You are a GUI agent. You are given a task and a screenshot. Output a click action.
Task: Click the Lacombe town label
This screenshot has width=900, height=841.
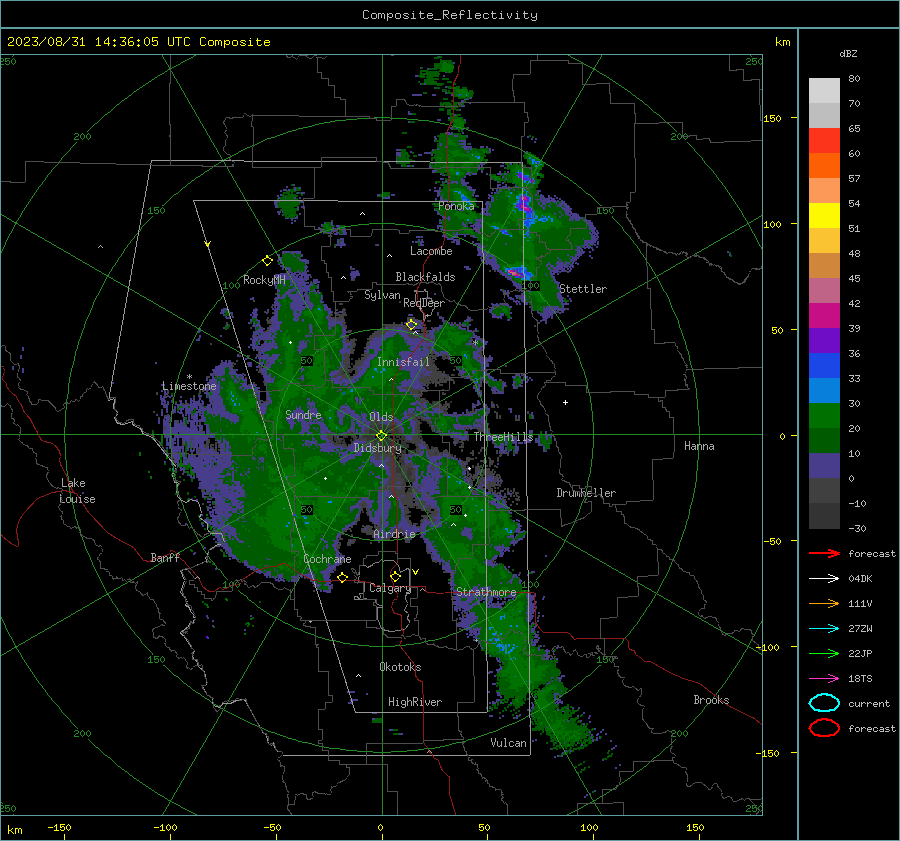(431, 251)
